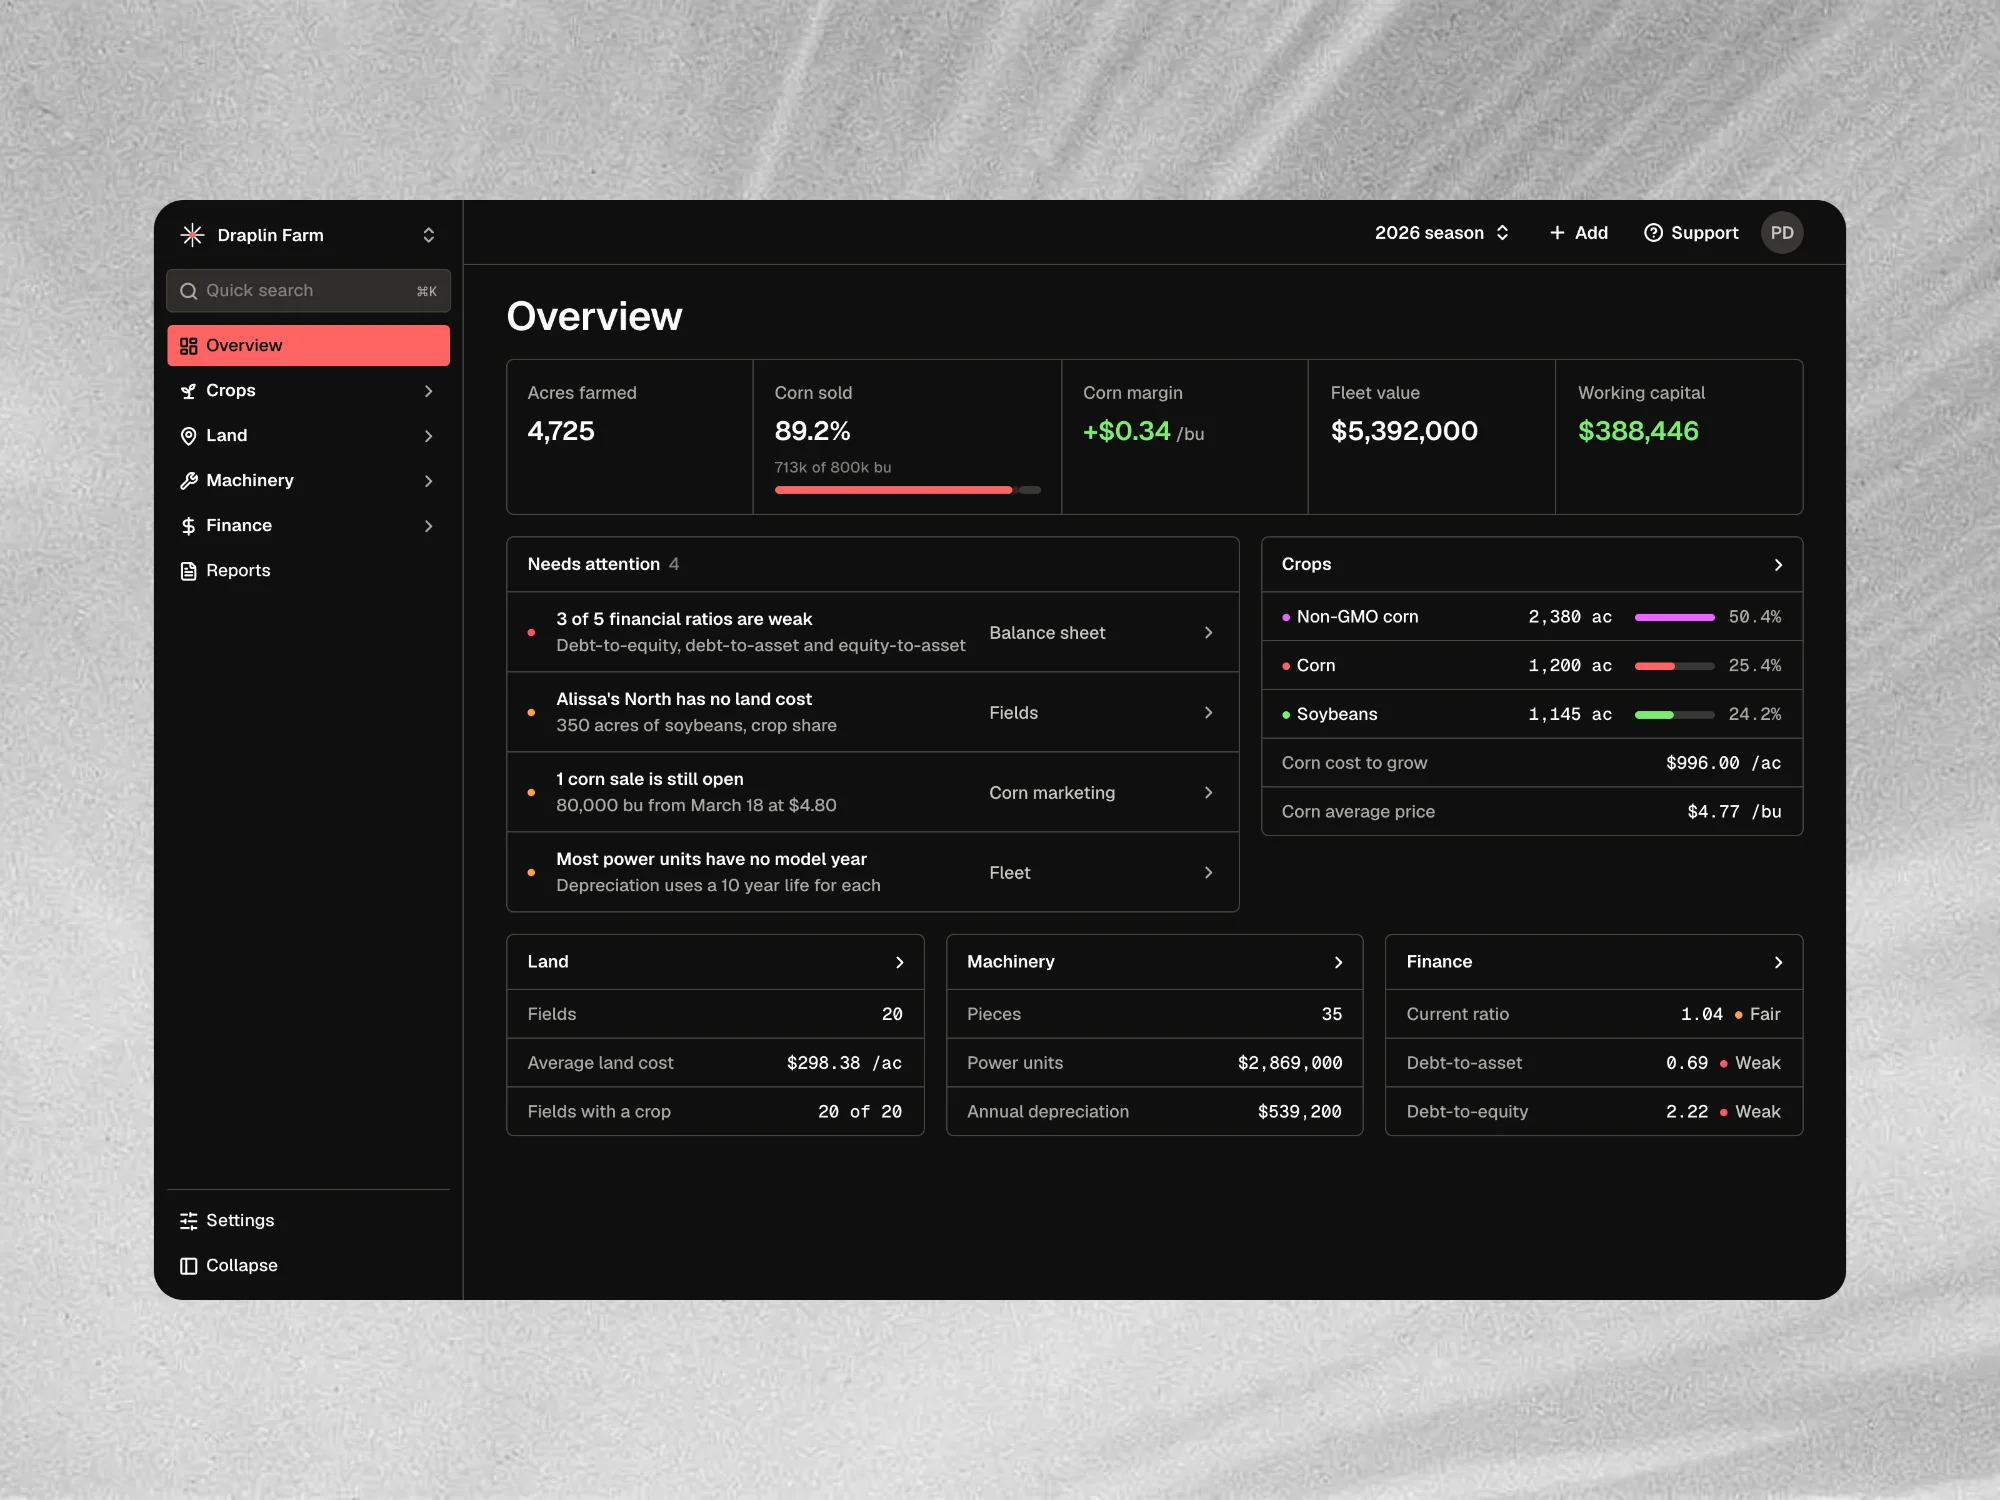Click the Working capital $388,446 value
This screenshot has height=1500, width=2000.
[1638, 431]
